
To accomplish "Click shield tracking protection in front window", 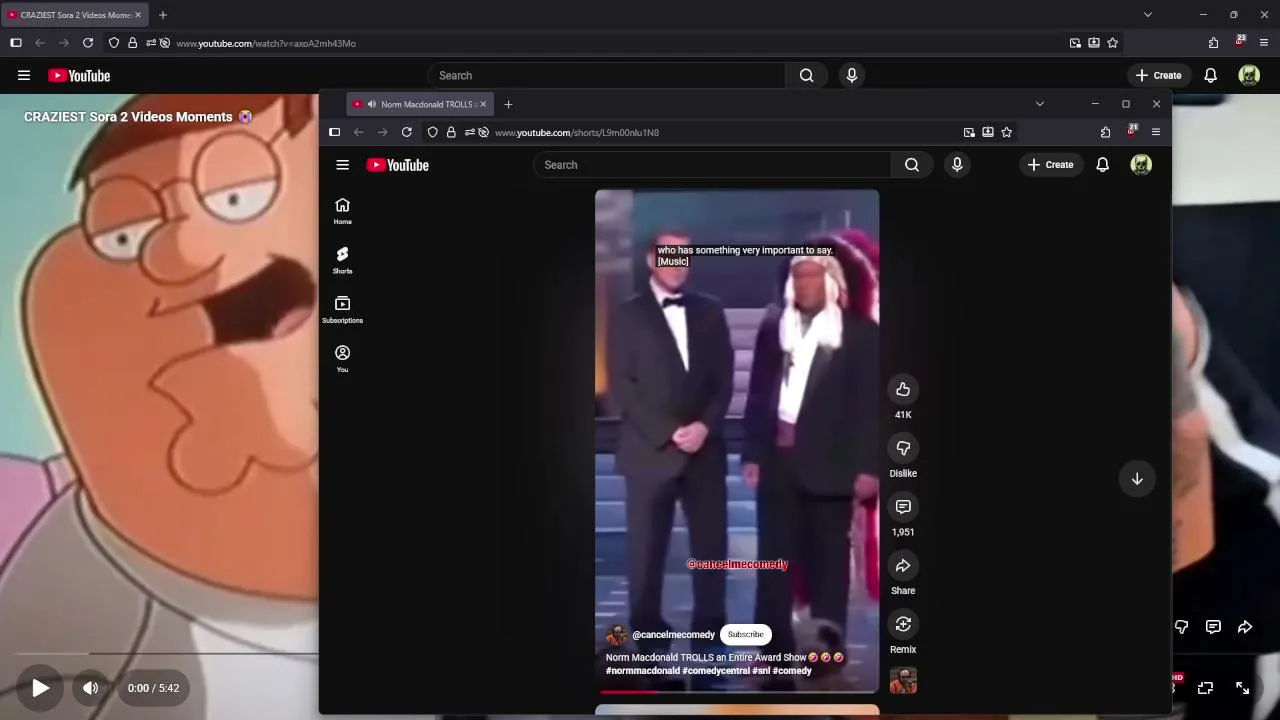I will pyautogui.click(x=432, y=132).
